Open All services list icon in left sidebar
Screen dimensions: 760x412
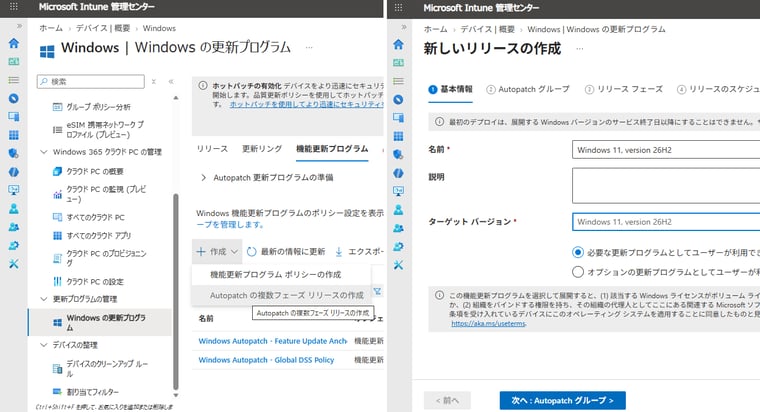pos(14,80)
